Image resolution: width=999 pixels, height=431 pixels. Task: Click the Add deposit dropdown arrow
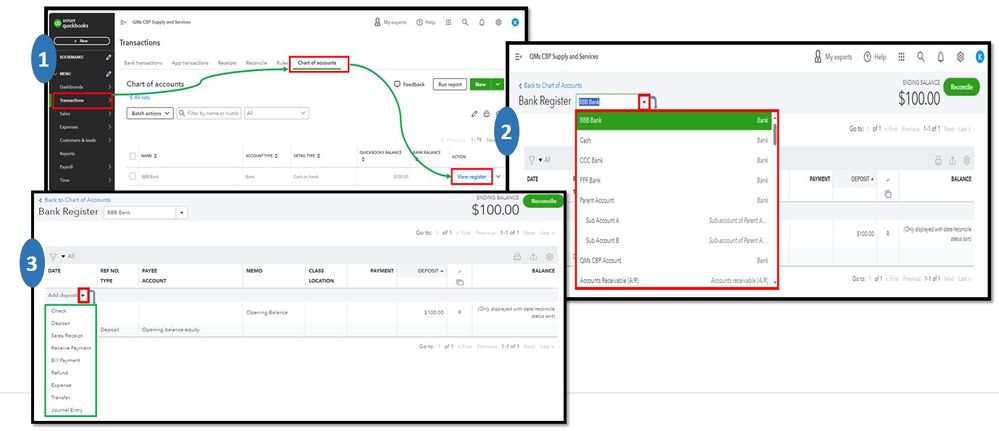click(x=83, y=295)
